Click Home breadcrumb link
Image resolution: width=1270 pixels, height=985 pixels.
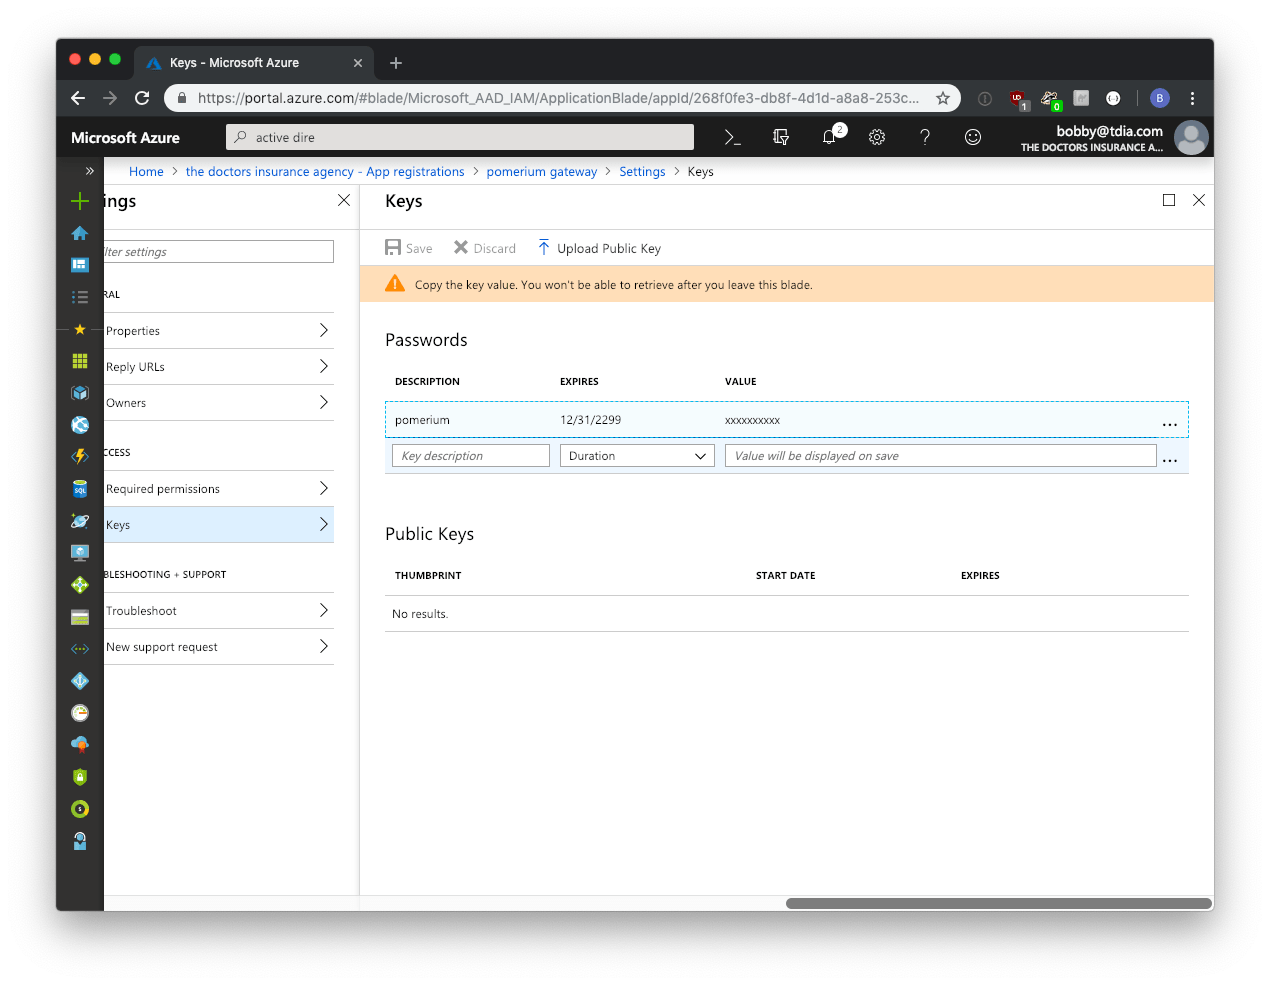(146, 172)
